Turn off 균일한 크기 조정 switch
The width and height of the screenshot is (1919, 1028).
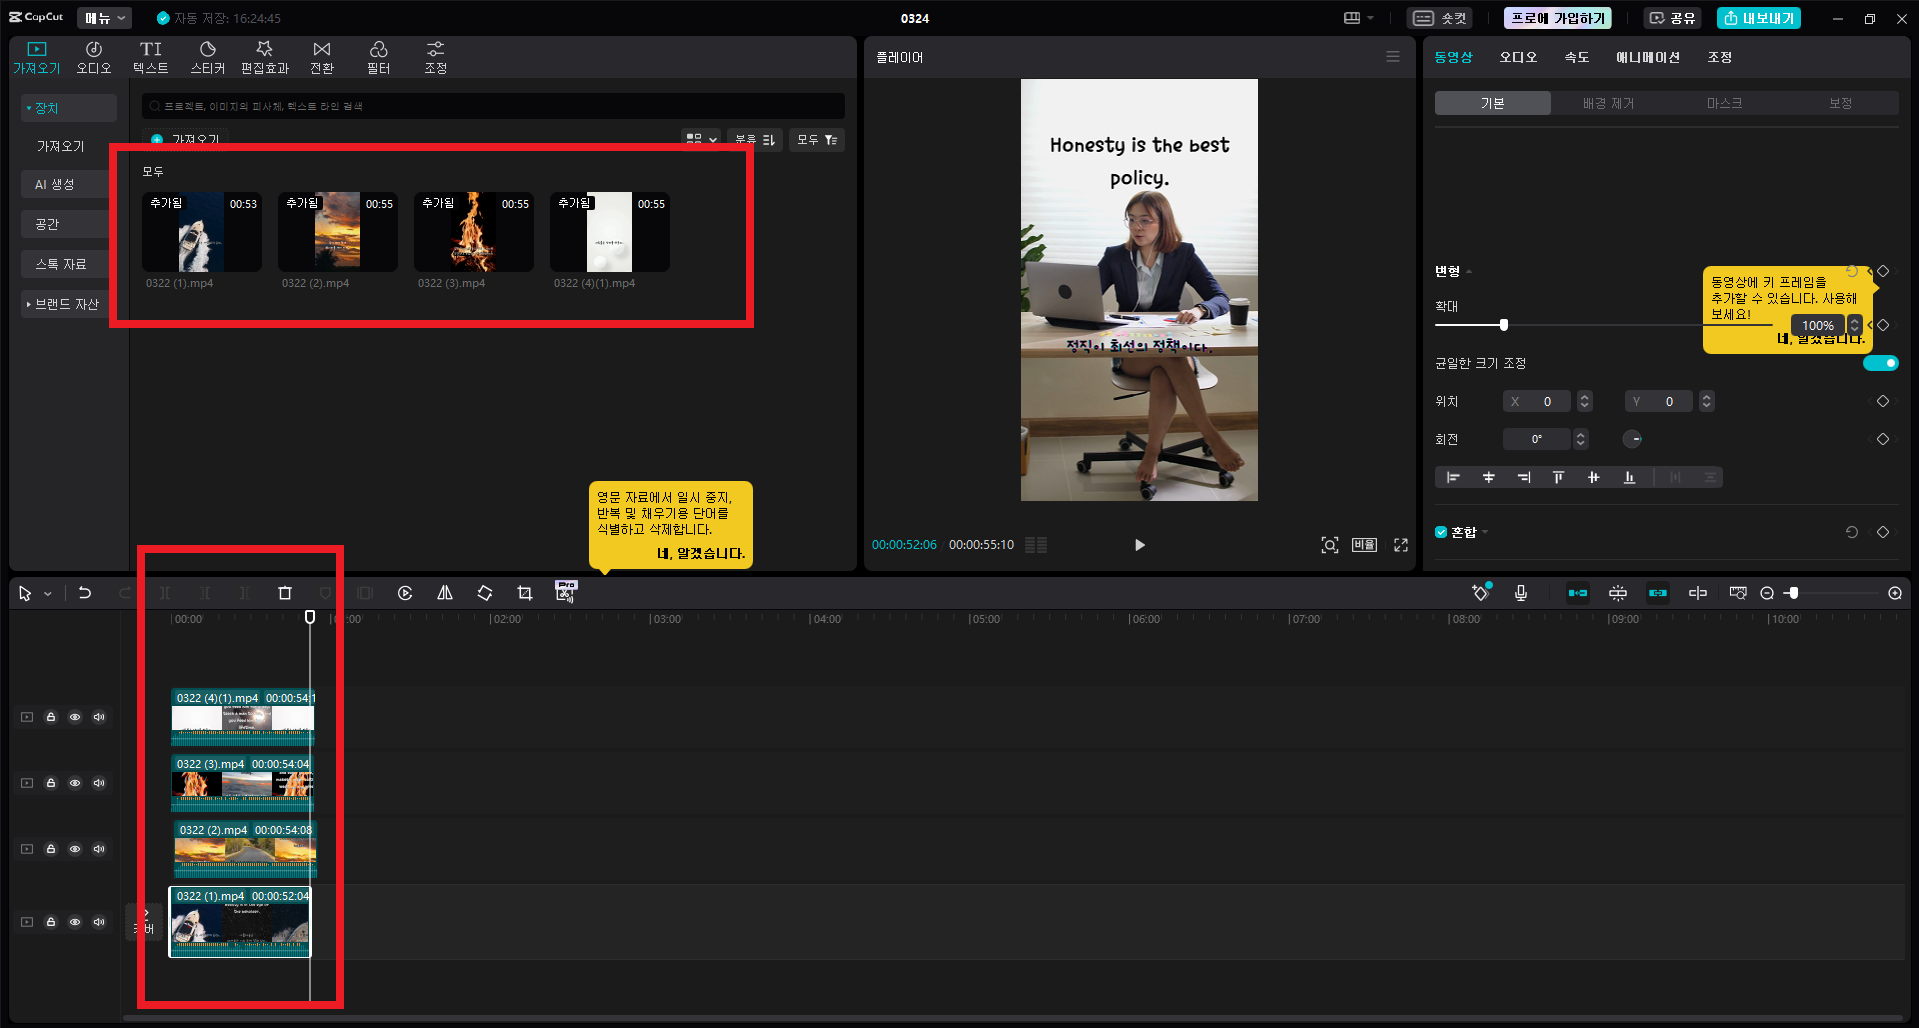coord(1881,363)
